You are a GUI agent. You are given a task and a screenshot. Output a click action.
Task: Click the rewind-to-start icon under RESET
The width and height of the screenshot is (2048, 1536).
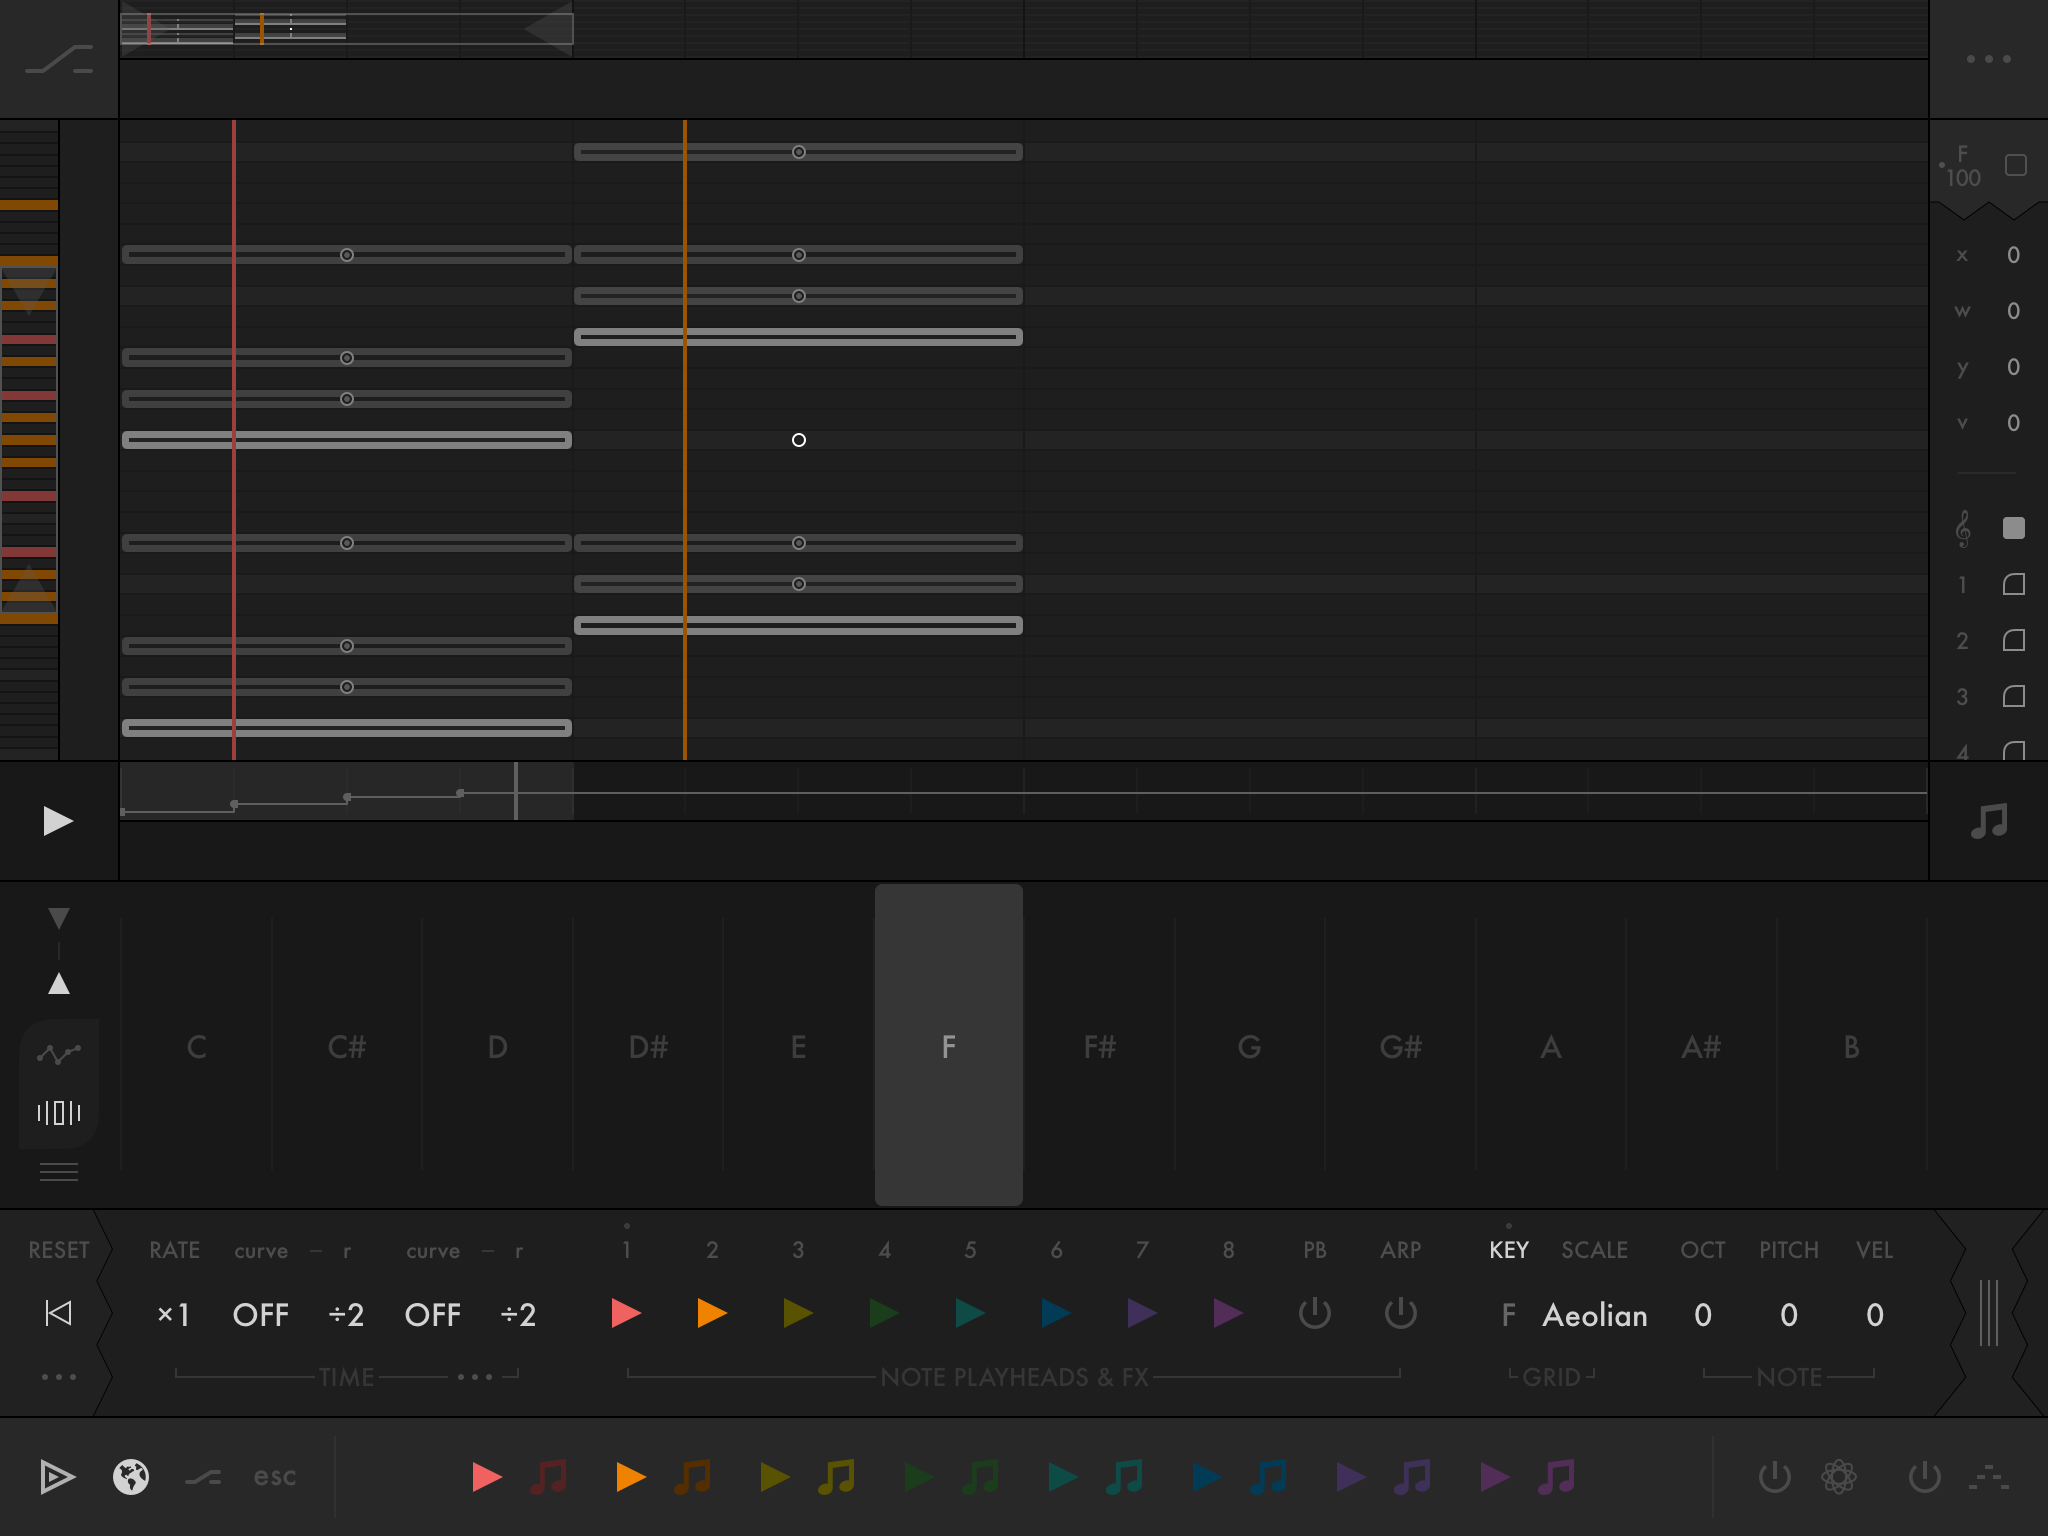(59, 1313)
